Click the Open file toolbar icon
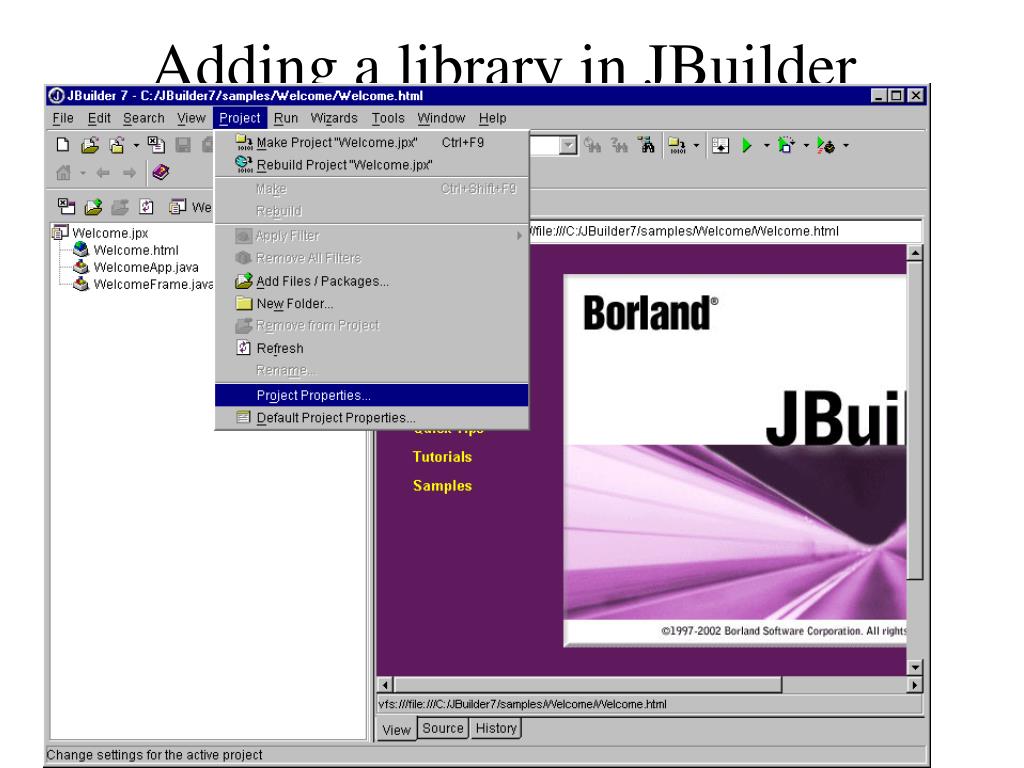The image size is (1024, 768). point(89,145)
